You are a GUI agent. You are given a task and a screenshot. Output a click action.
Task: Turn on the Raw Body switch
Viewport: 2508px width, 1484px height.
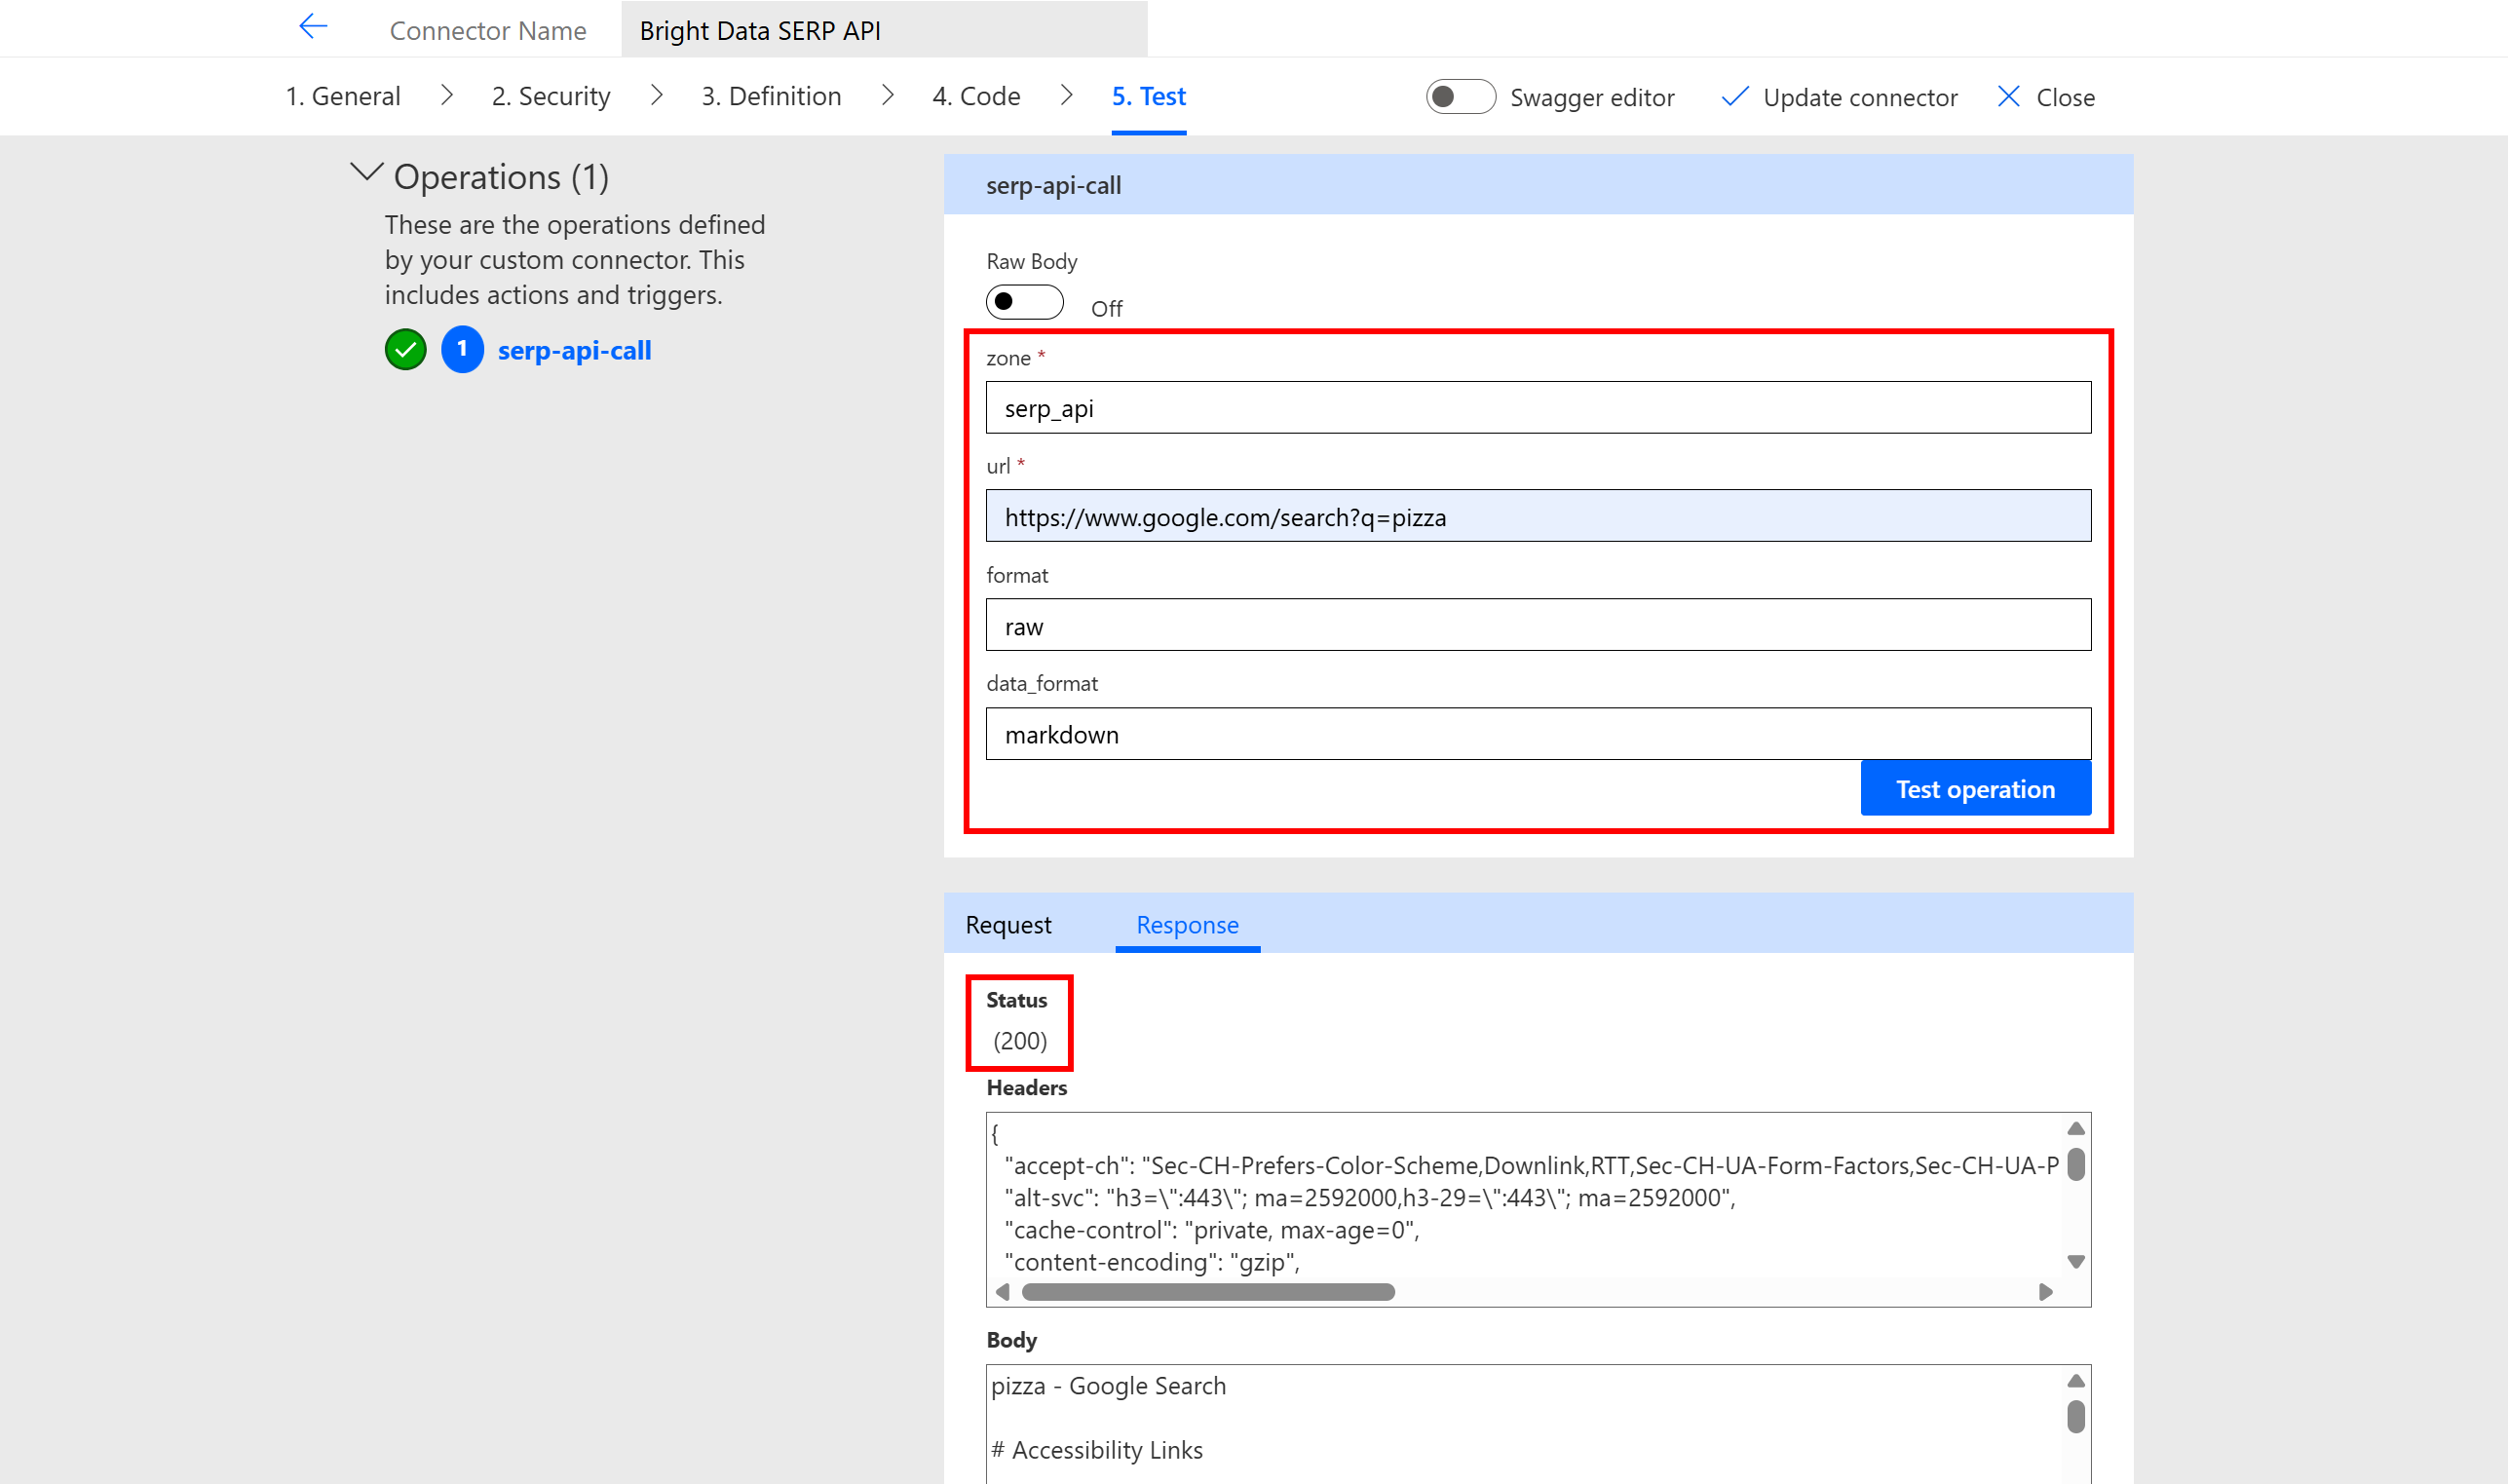tap(1024, 302)
